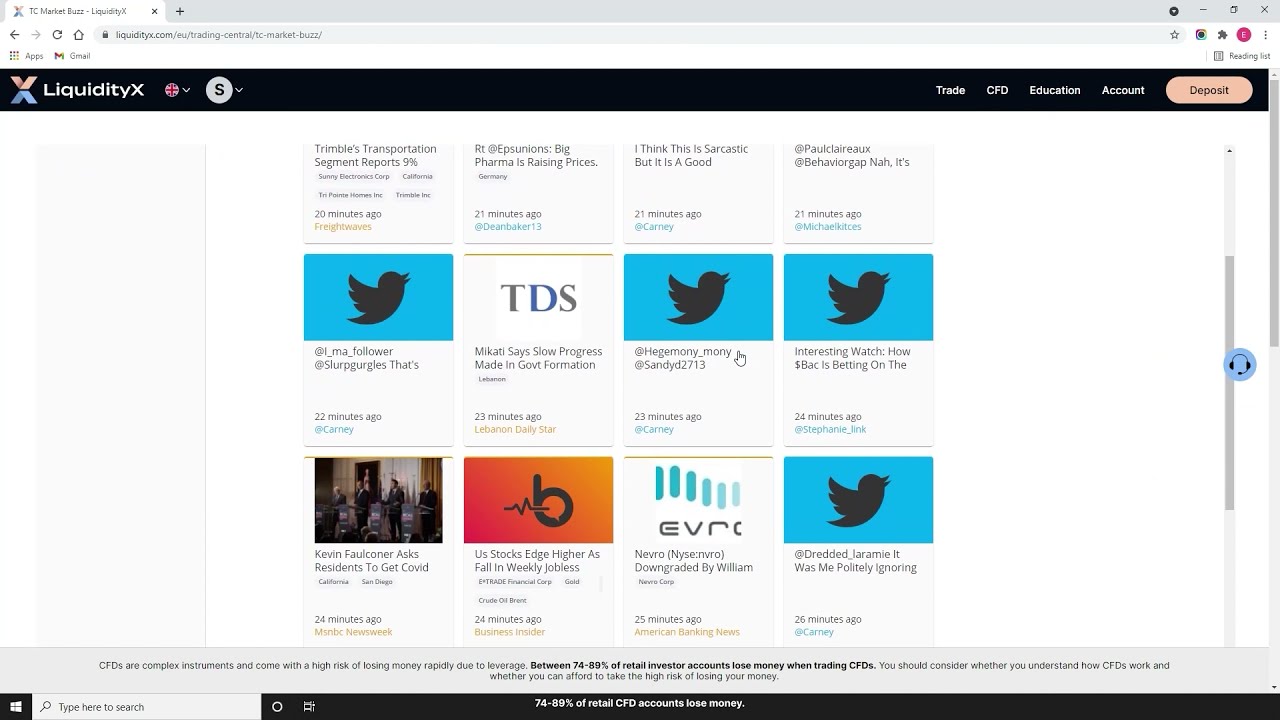
Task: Go to browser home page
Action: pos(78,34)
